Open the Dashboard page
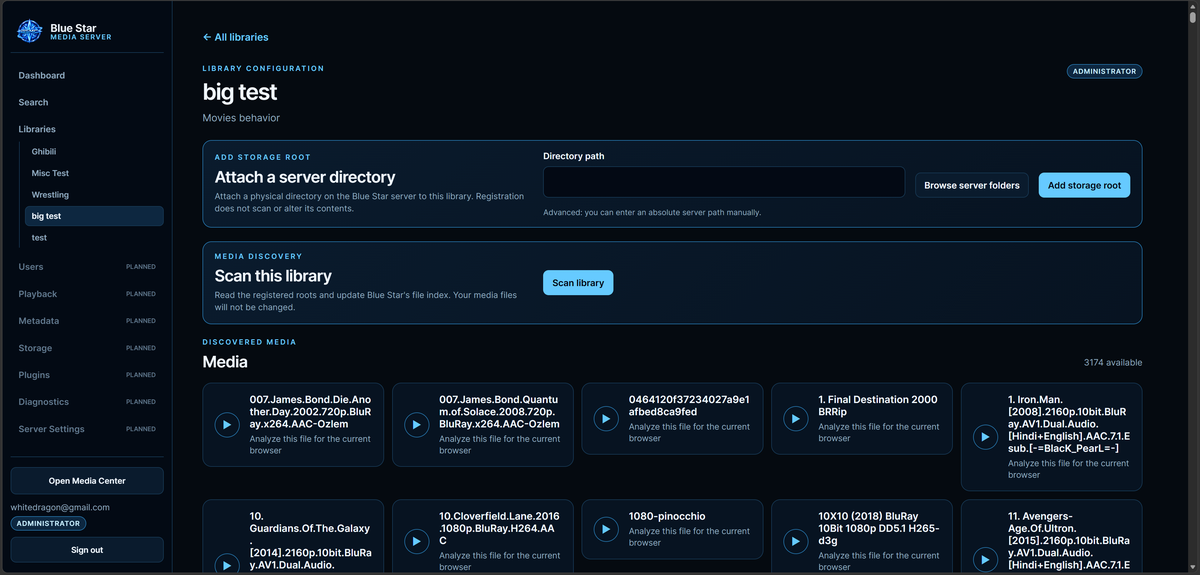1200x575 pixels. (x=41, y=75)
